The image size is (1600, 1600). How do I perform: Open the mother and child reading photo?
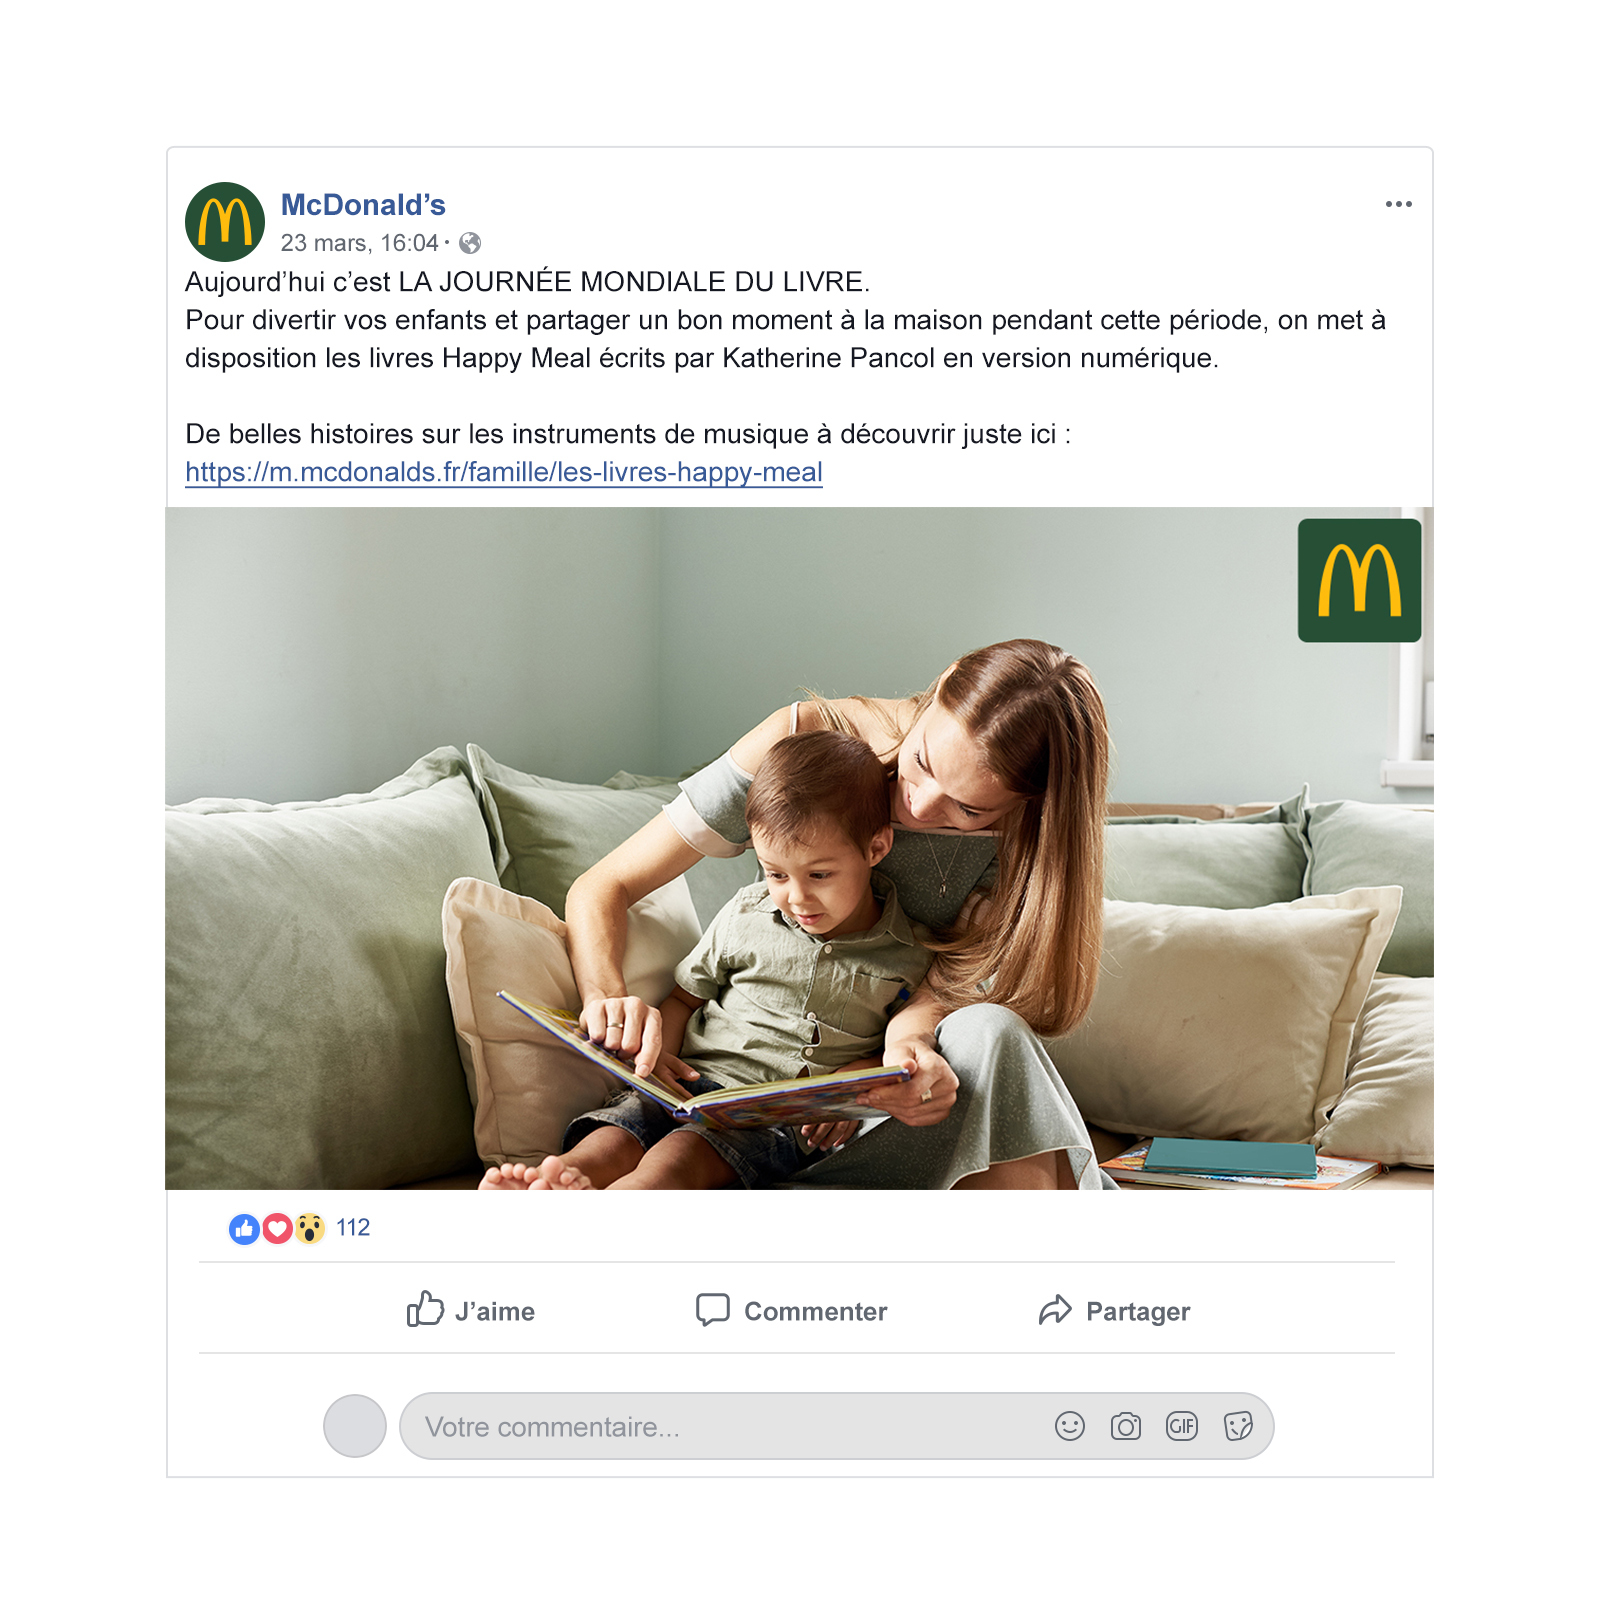pos(799,848)
